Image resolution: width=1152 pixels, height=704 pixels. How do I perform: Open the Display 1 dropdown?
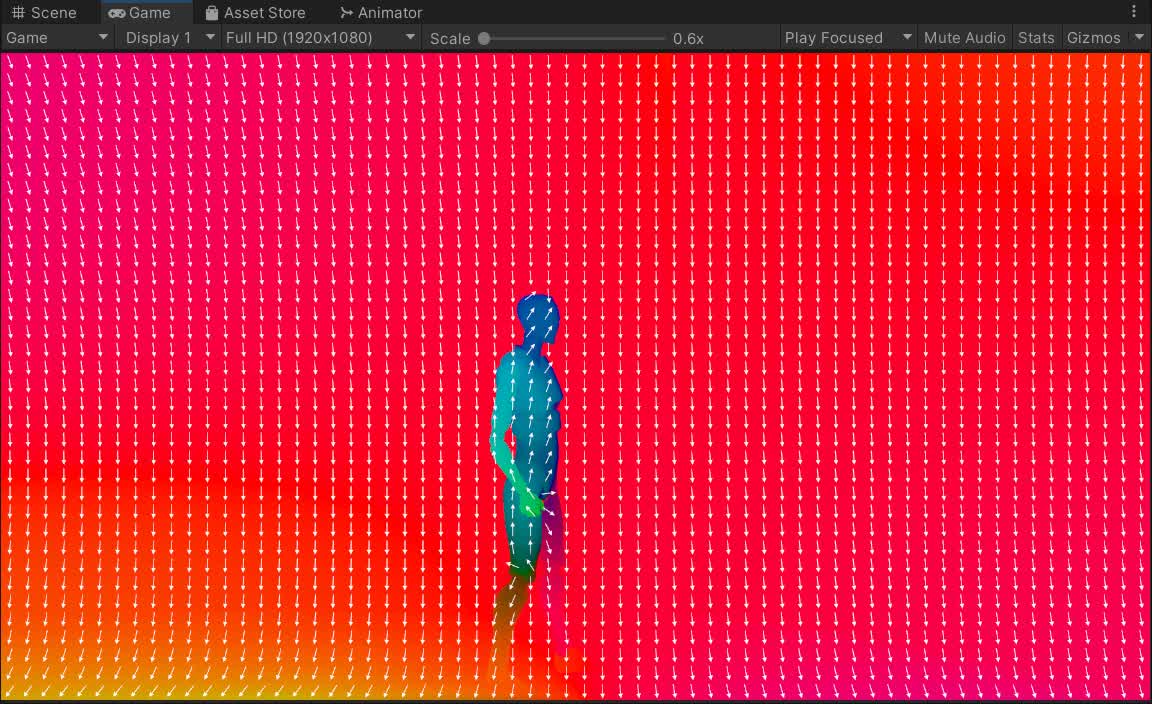point(170,37)
